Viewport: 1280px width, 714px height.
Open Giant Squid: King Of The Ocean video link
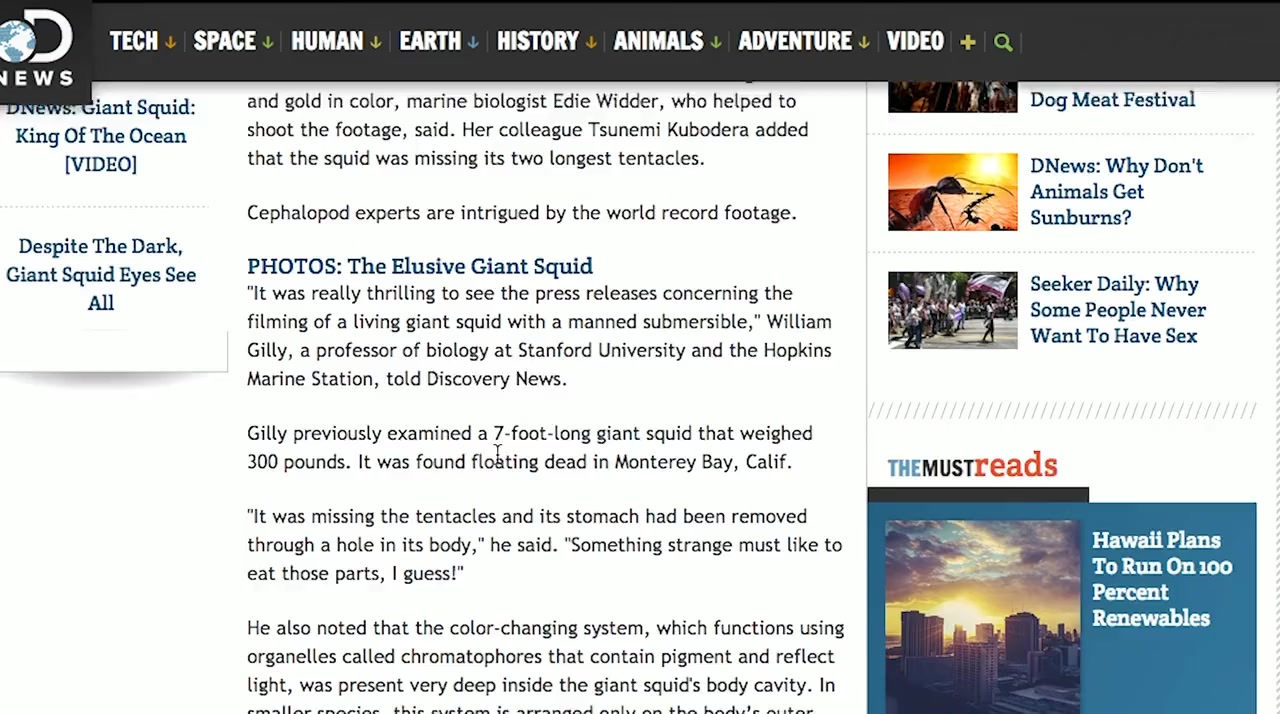[101, 135]
